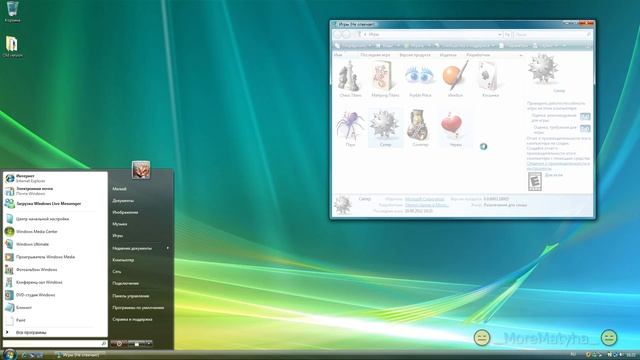Click the Start menu search field

(x=55, y=344)
